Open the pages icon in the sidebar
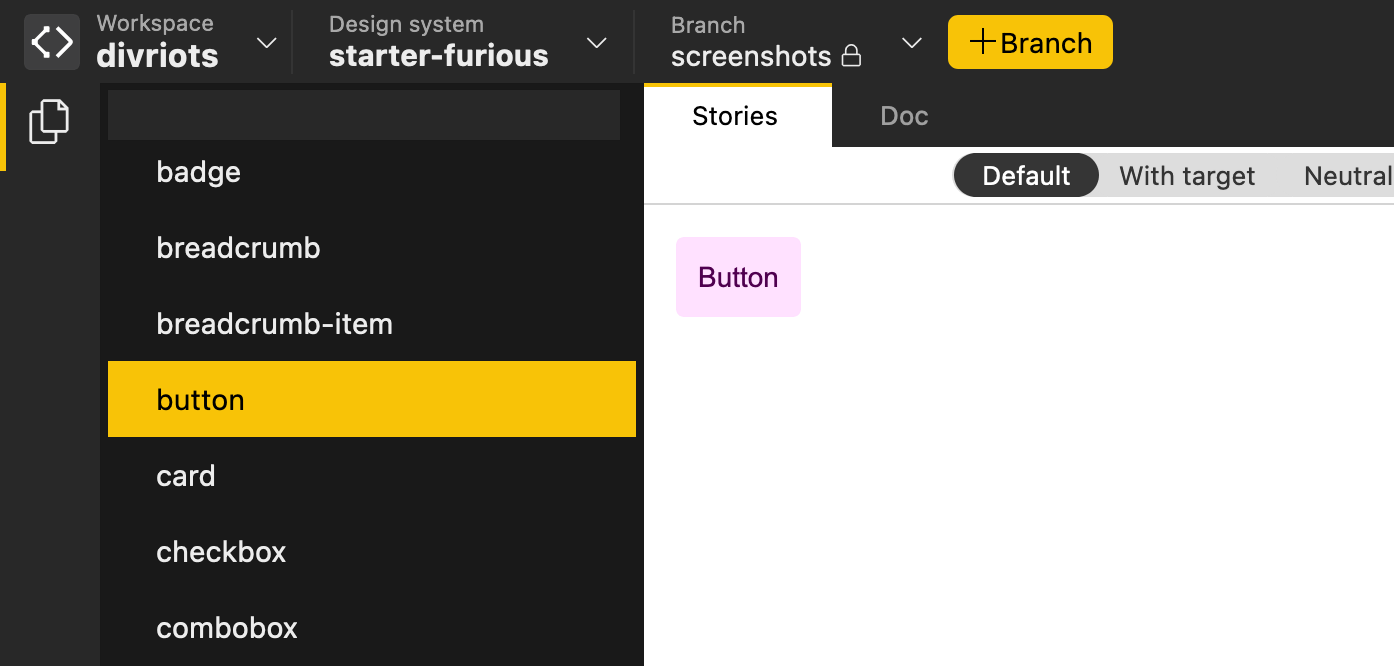This screenshot has width=1394, height=666. click(49, 122)
